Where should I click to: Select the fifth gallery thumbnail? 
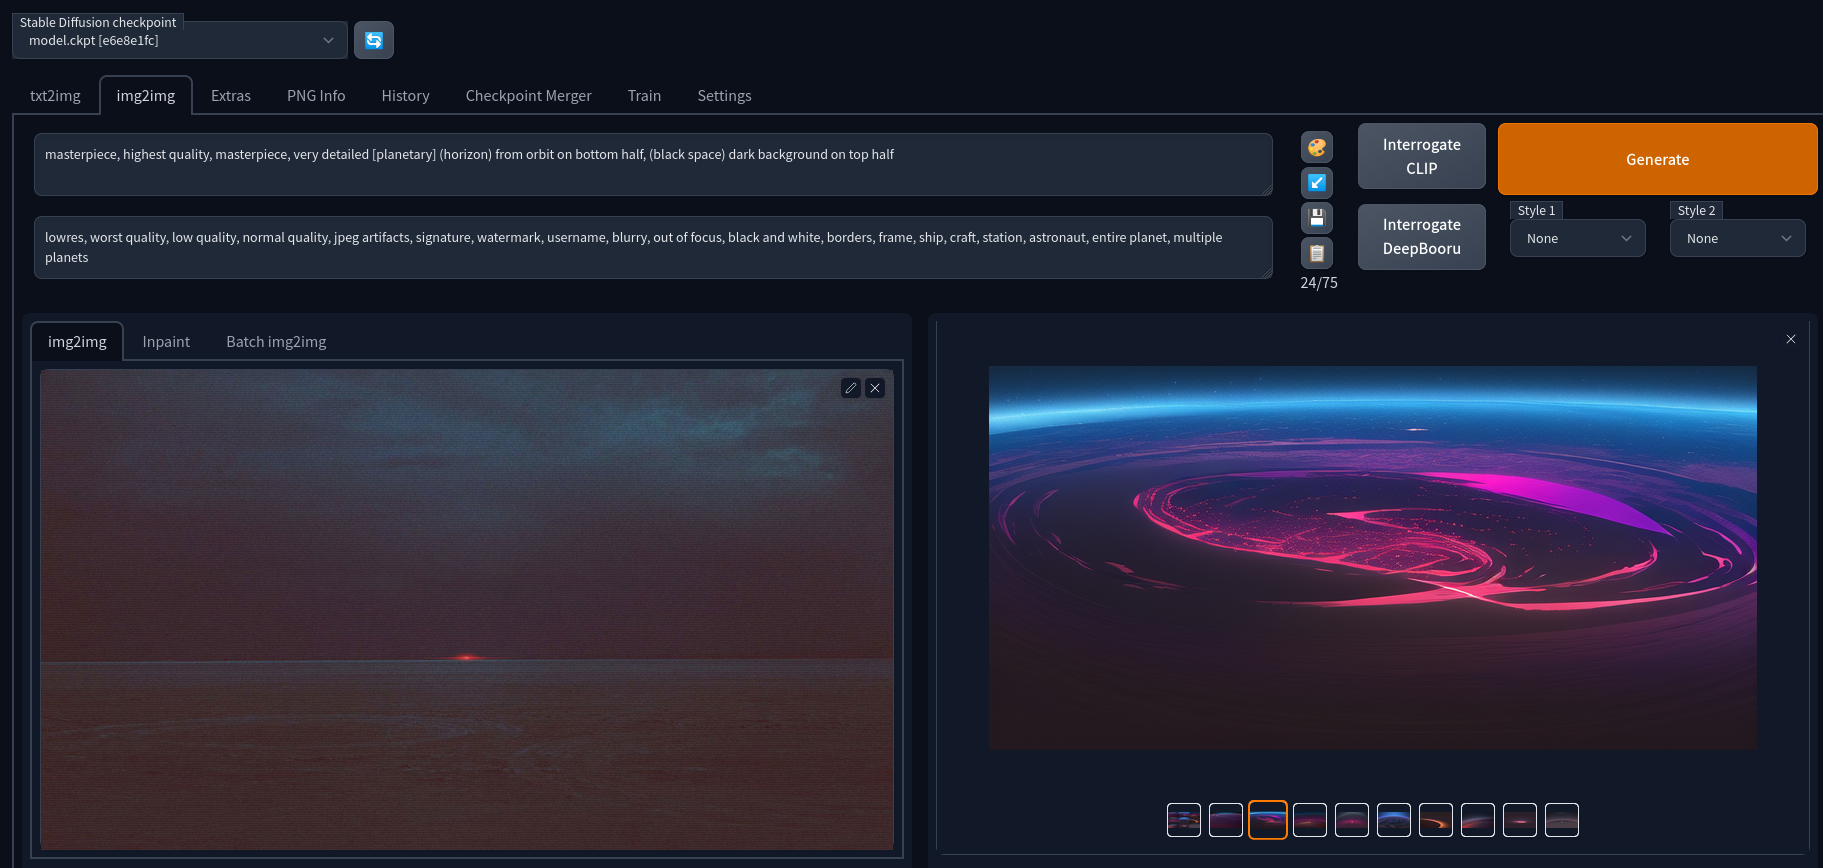(1352, 820)
